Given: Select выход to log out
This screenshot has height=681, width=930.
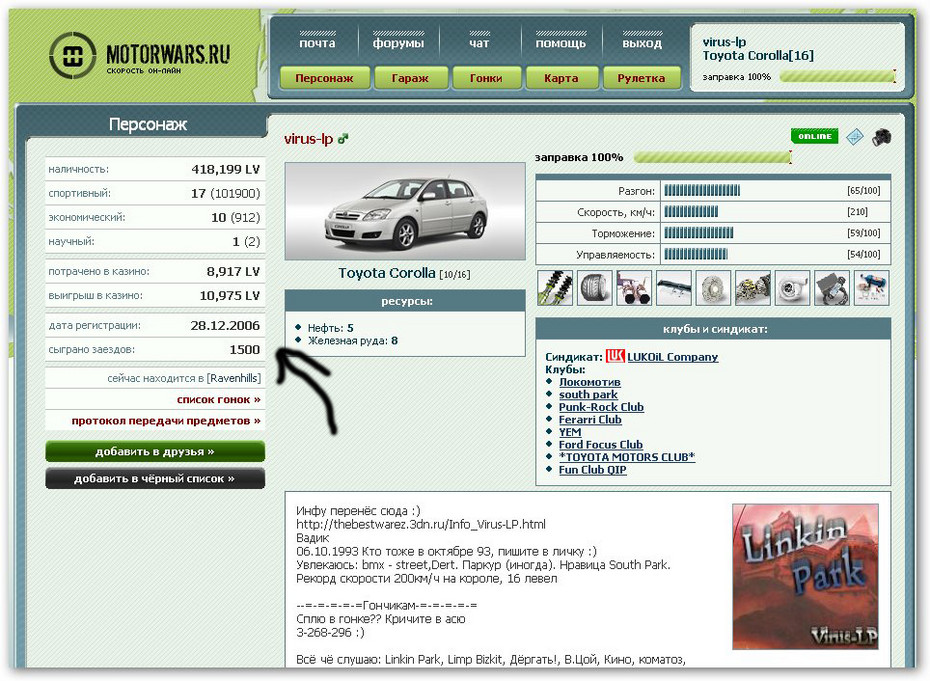Looking at the screenshot, I should coord(642,43).
